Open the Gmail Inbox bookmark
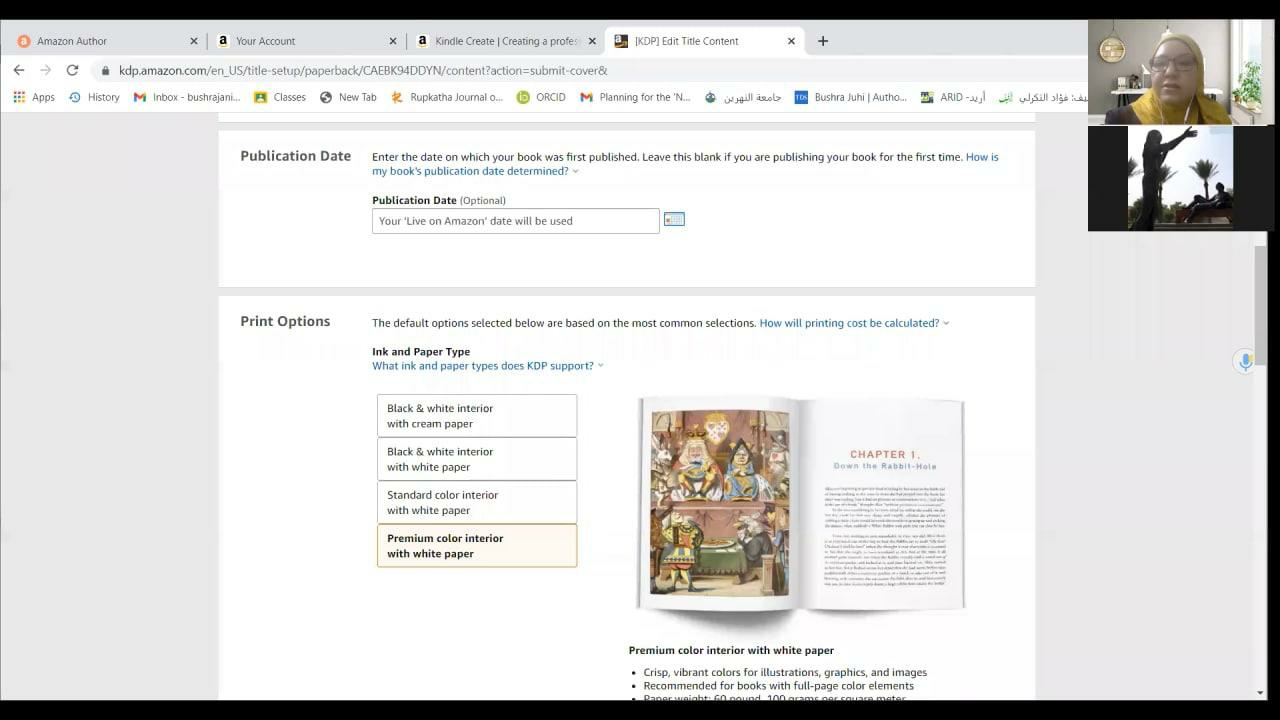Image resolution: width=1280 pixels, height=720 pixels. [x=187, y=97]
